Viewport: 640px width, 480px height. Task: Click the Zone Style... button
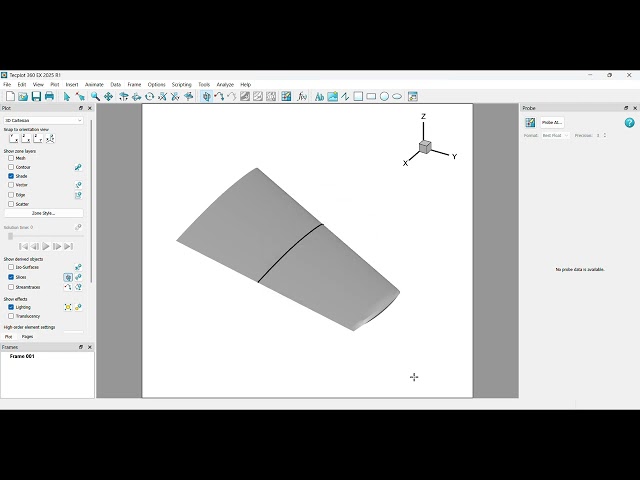click(43, 213)
